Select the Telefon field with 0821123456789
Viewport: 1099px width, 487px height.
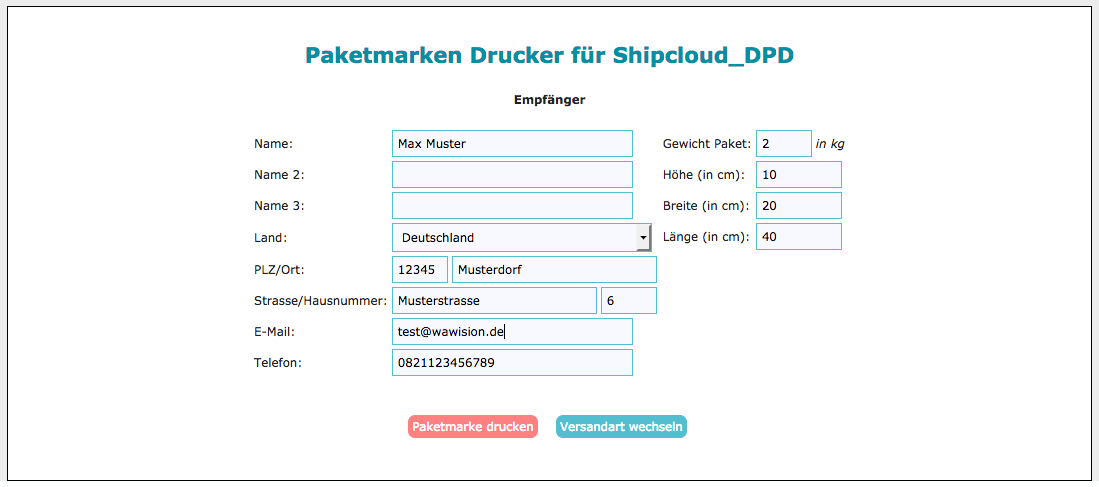pyautogui.click(x=512, y=363)
